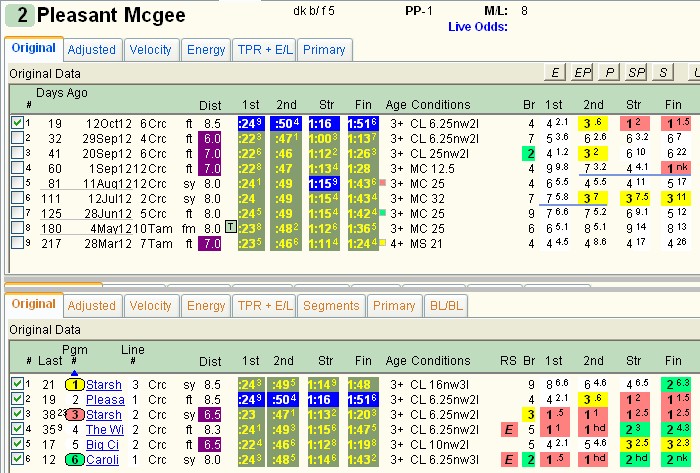Click the purple 6.0 distance cell
700x473 pixels.
[x=210, y=139]
